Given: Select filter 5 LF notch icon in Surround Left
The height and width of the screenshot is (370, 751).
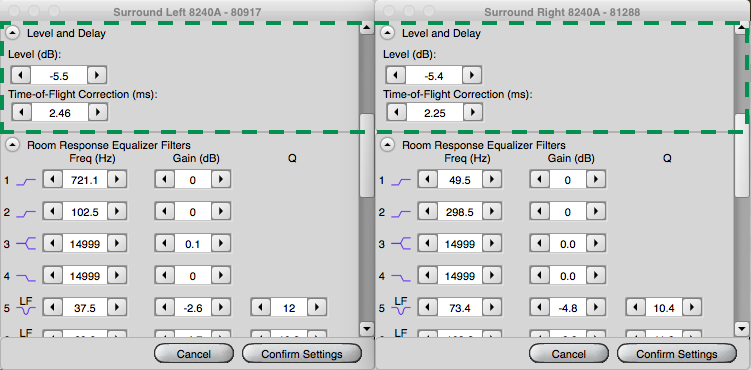Looking at the screenshot, I should [x=26, y=306].
